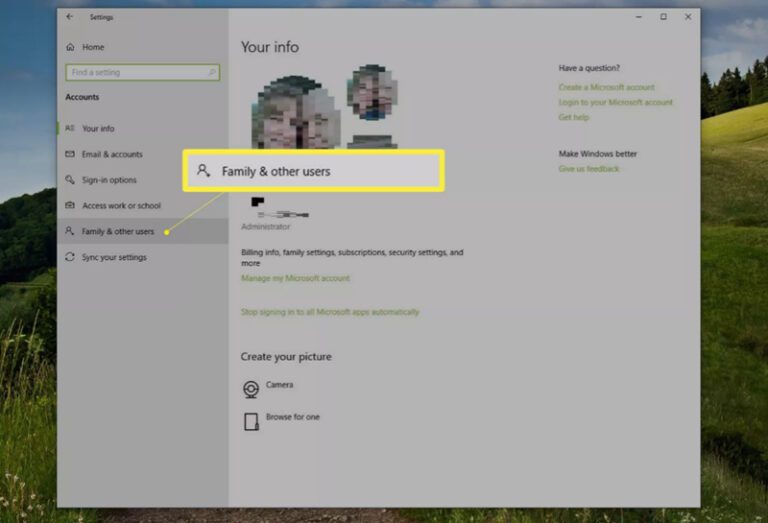Focus the 'Find a setting' search box
The height and width of the screenshot is (523, 768).
tap(143, 72)
